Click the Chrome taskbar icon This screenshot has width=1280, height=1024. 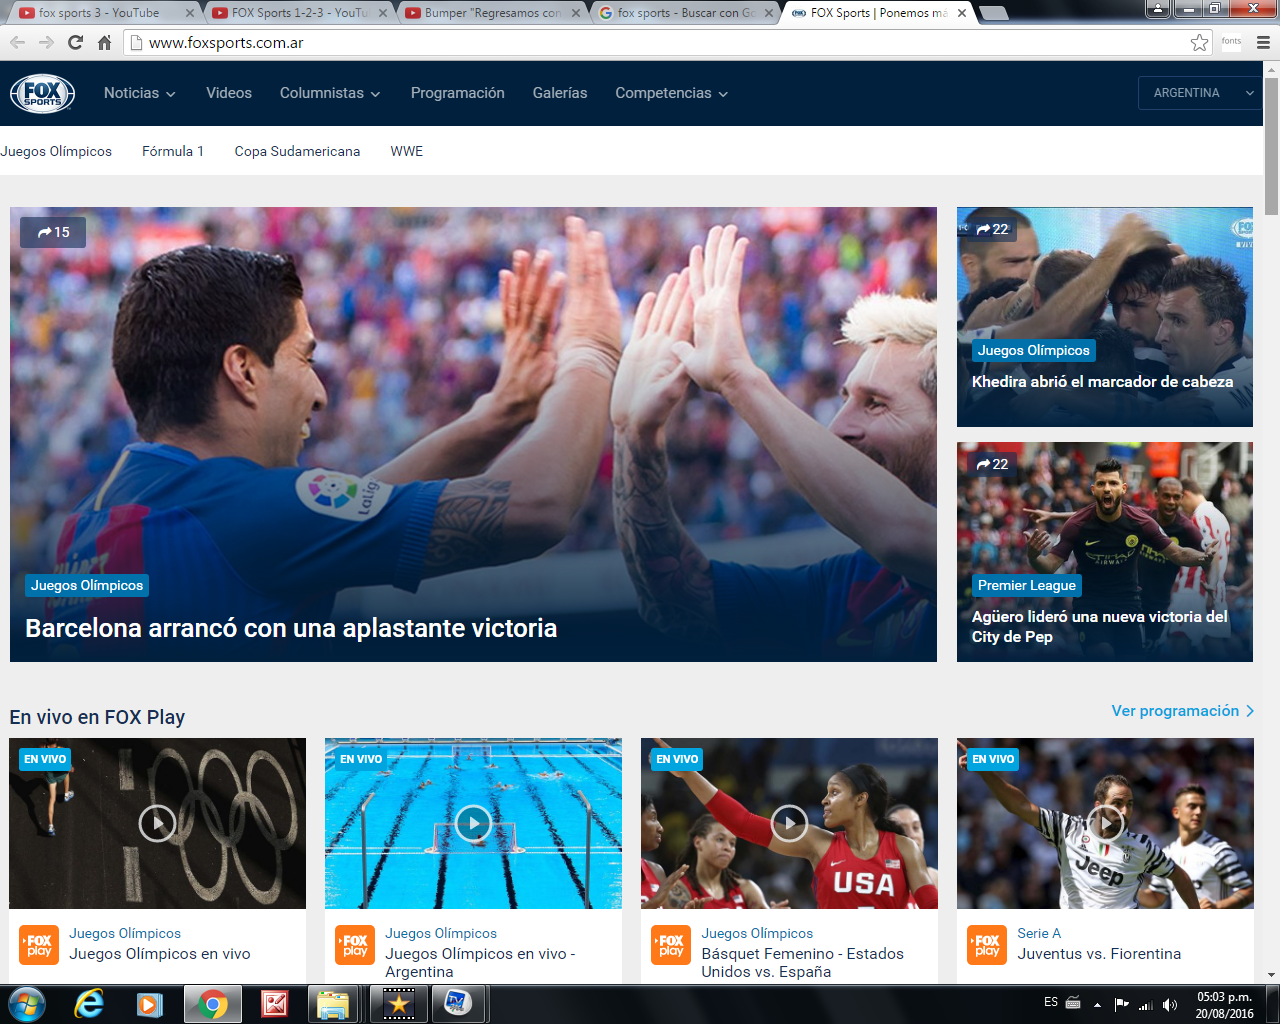click(212, 1003)
